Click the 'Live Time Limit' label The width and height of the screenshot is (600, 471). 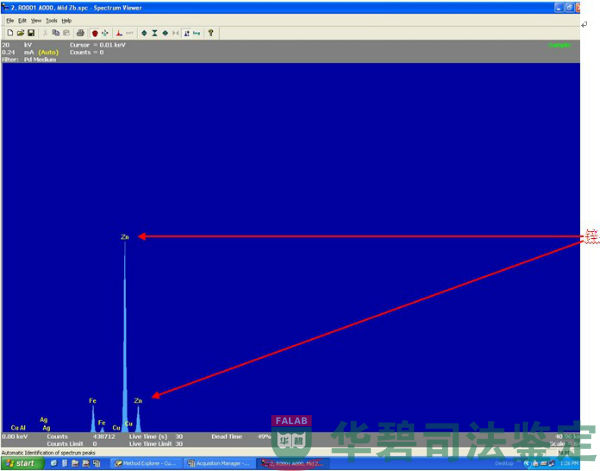coord(150,444)
